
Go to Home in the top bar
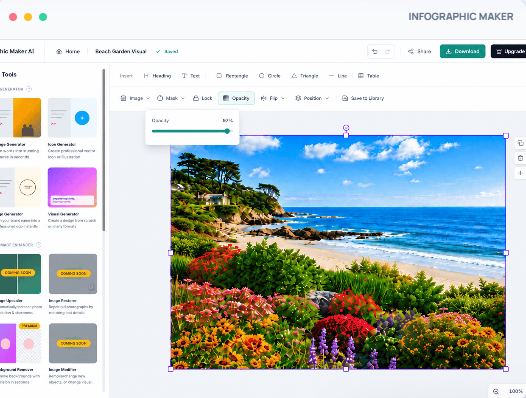coord(68,51)
